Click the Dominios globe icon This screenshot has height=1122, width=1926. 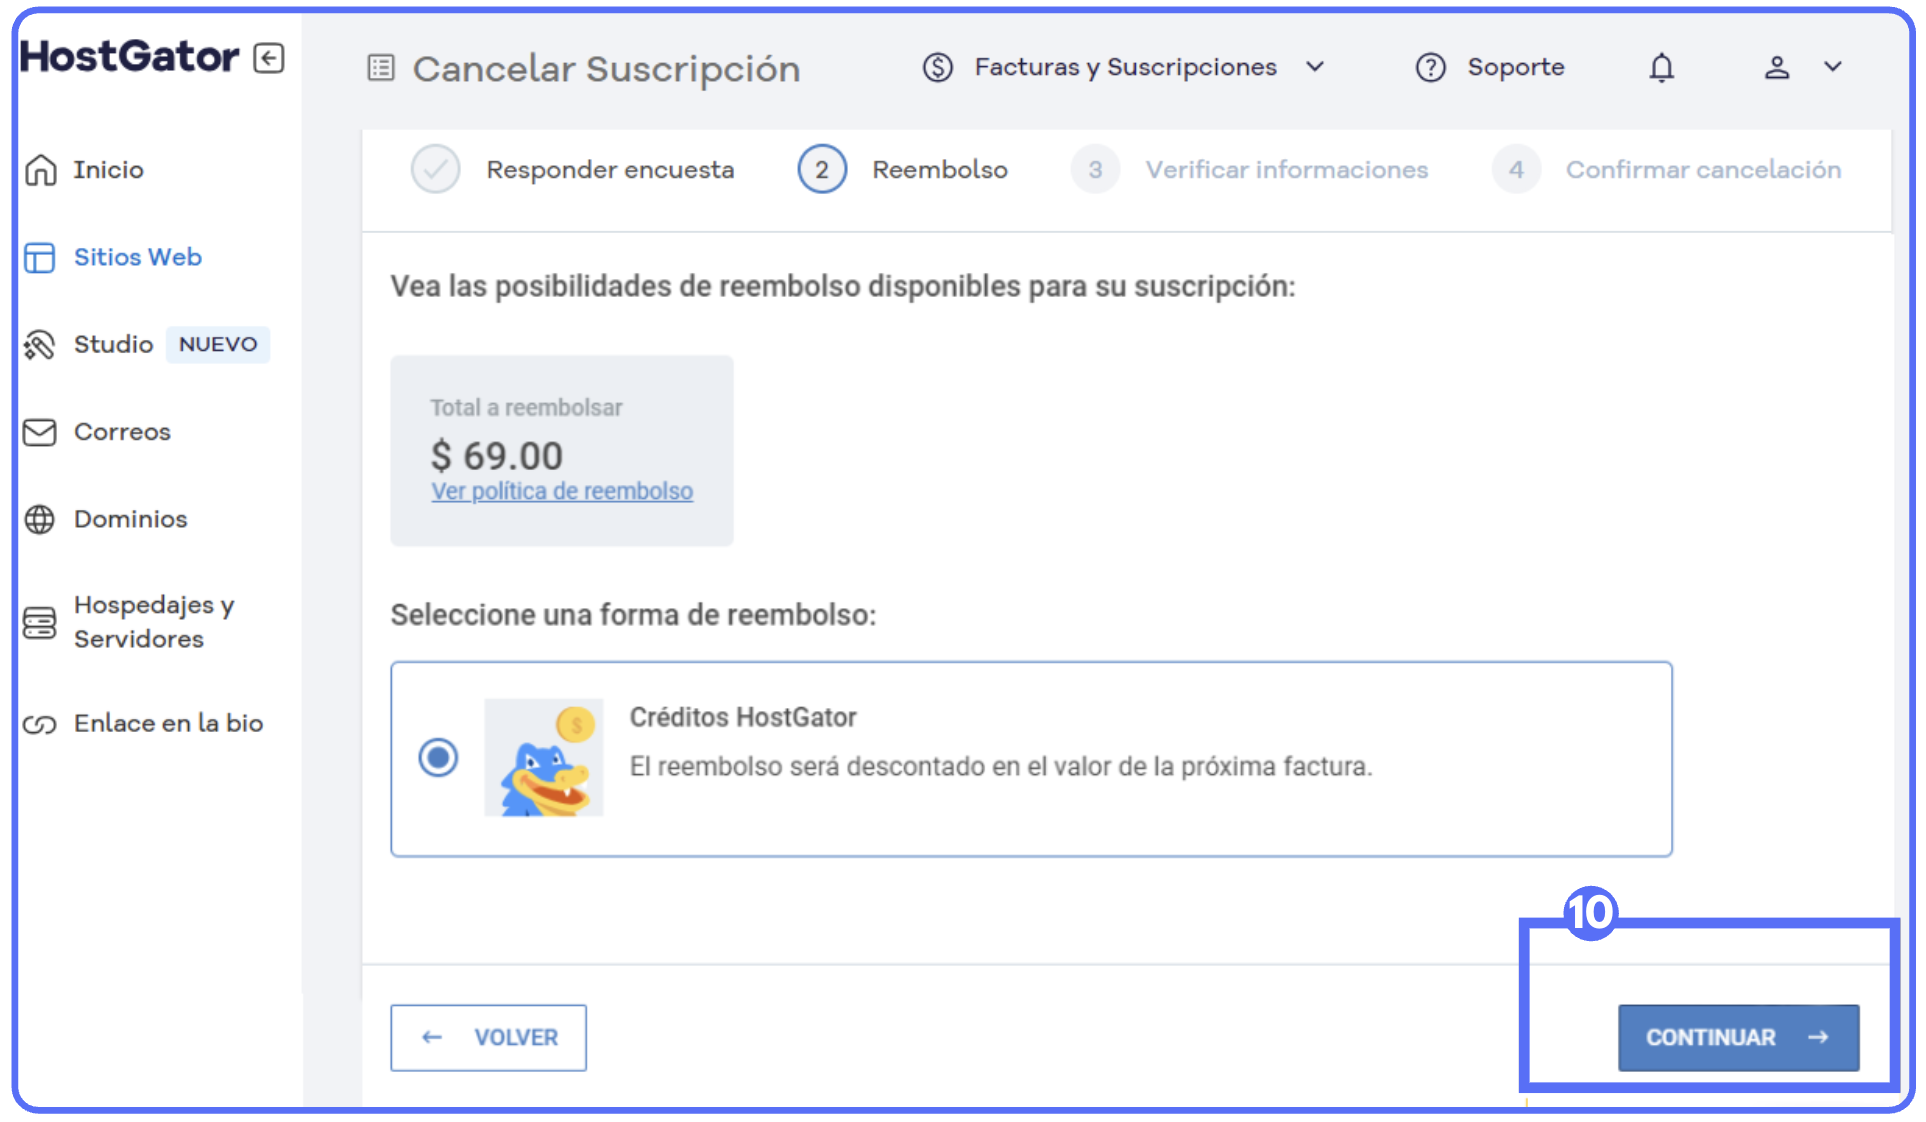39,519
